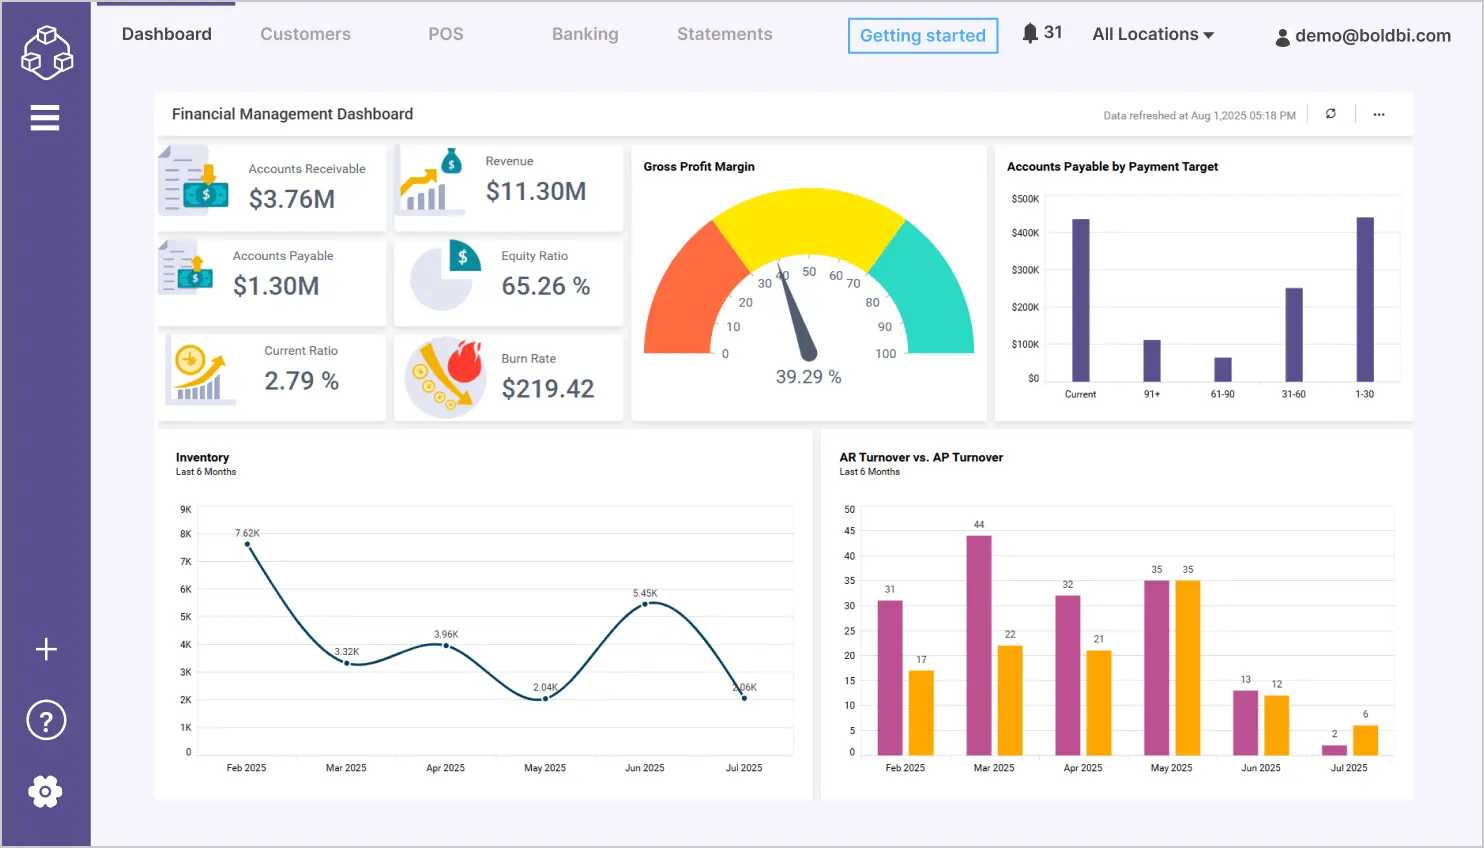Switch to the Customers tab

pyautogui.click(x=305, y=34)
